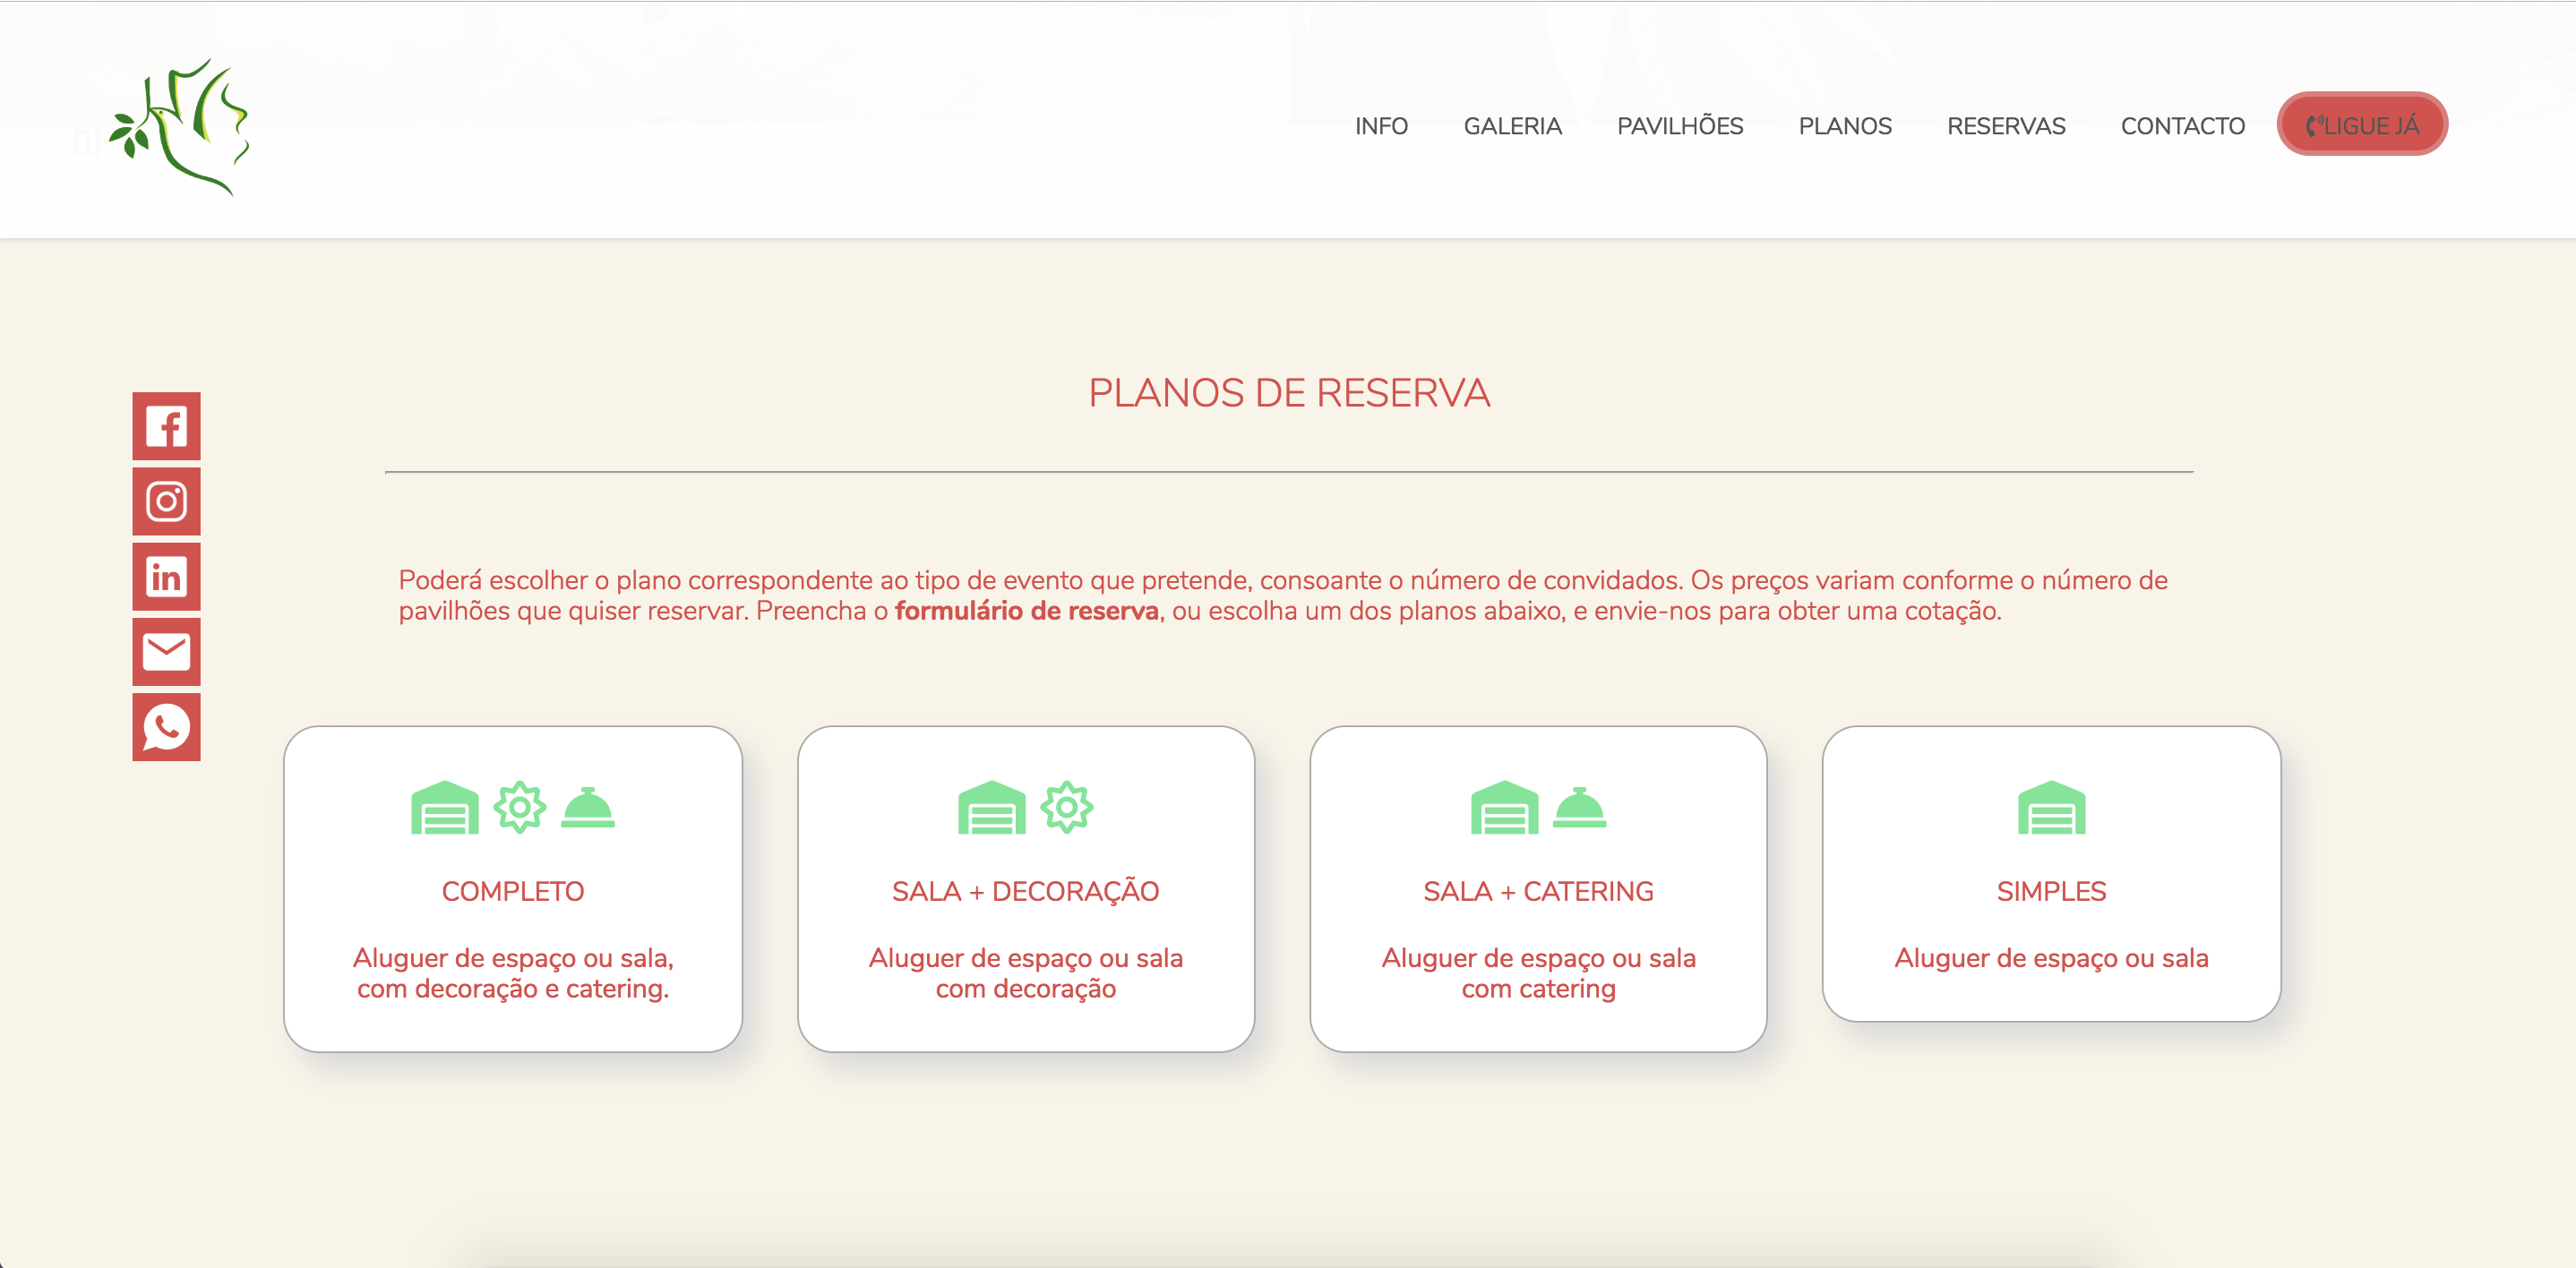
Task: Click the catering bell icon in the Sala + Catering card
Action: click(x=1579, y=808)
